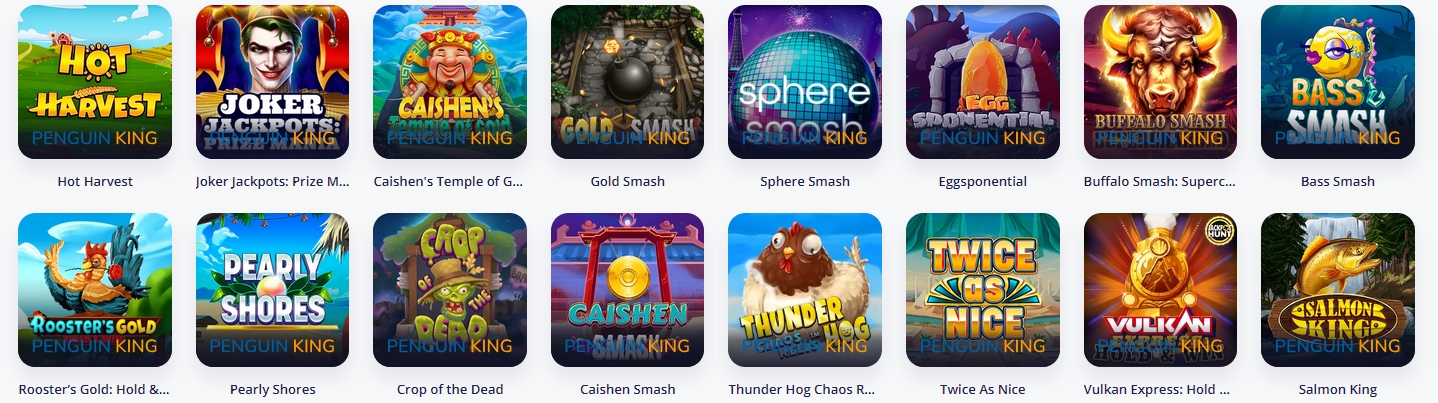Select Caishen's Temple of Gold game image
The width and height of the screenshot is (1438, 403).
(450, 82)
